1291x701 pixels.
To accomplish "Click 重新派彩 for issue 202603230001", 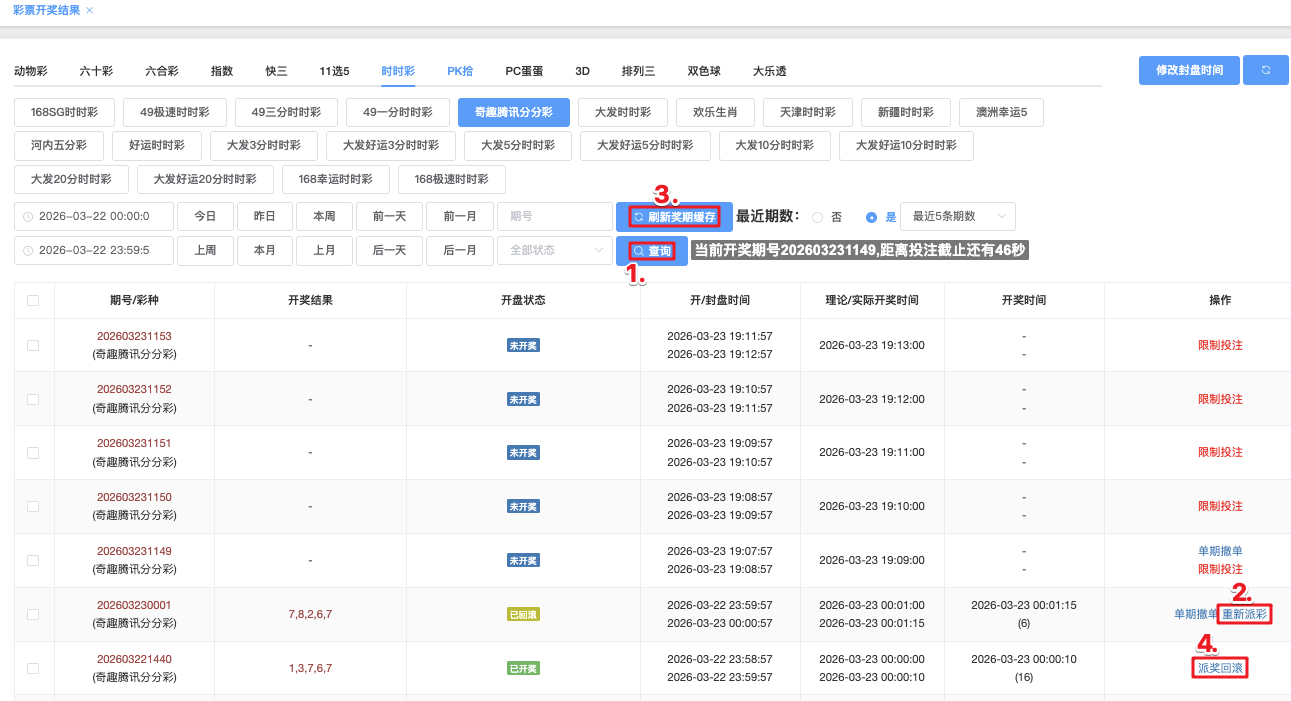I will pyautogui.click(x=1246, y=614).
